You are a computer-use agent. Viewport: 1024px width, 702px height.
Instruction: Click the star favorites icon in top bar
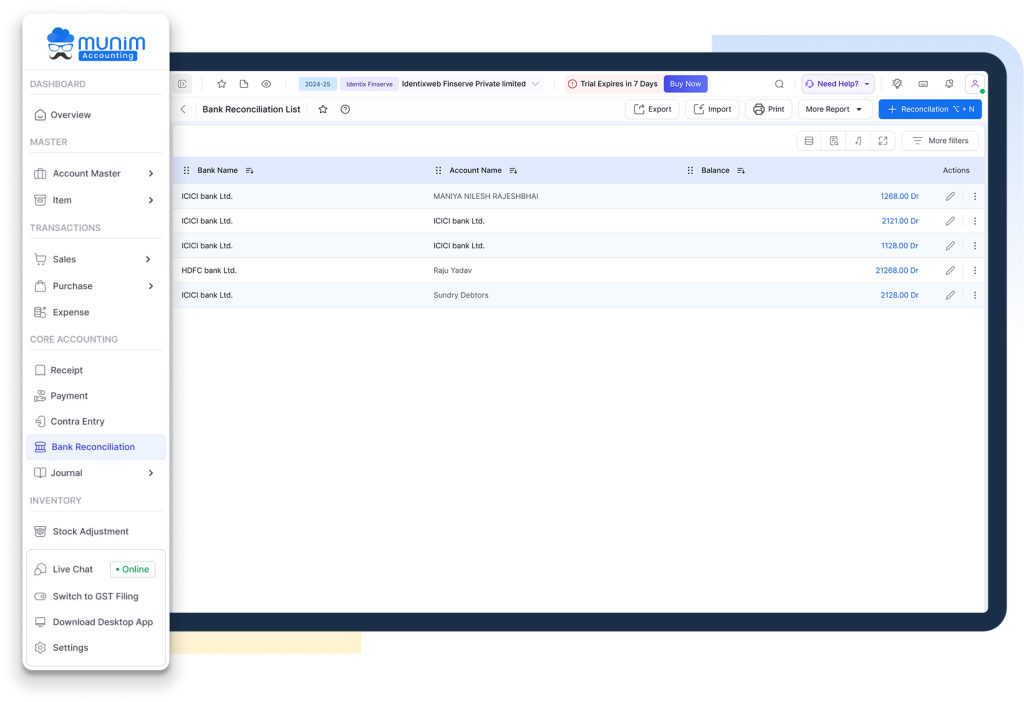pos(221,84)
